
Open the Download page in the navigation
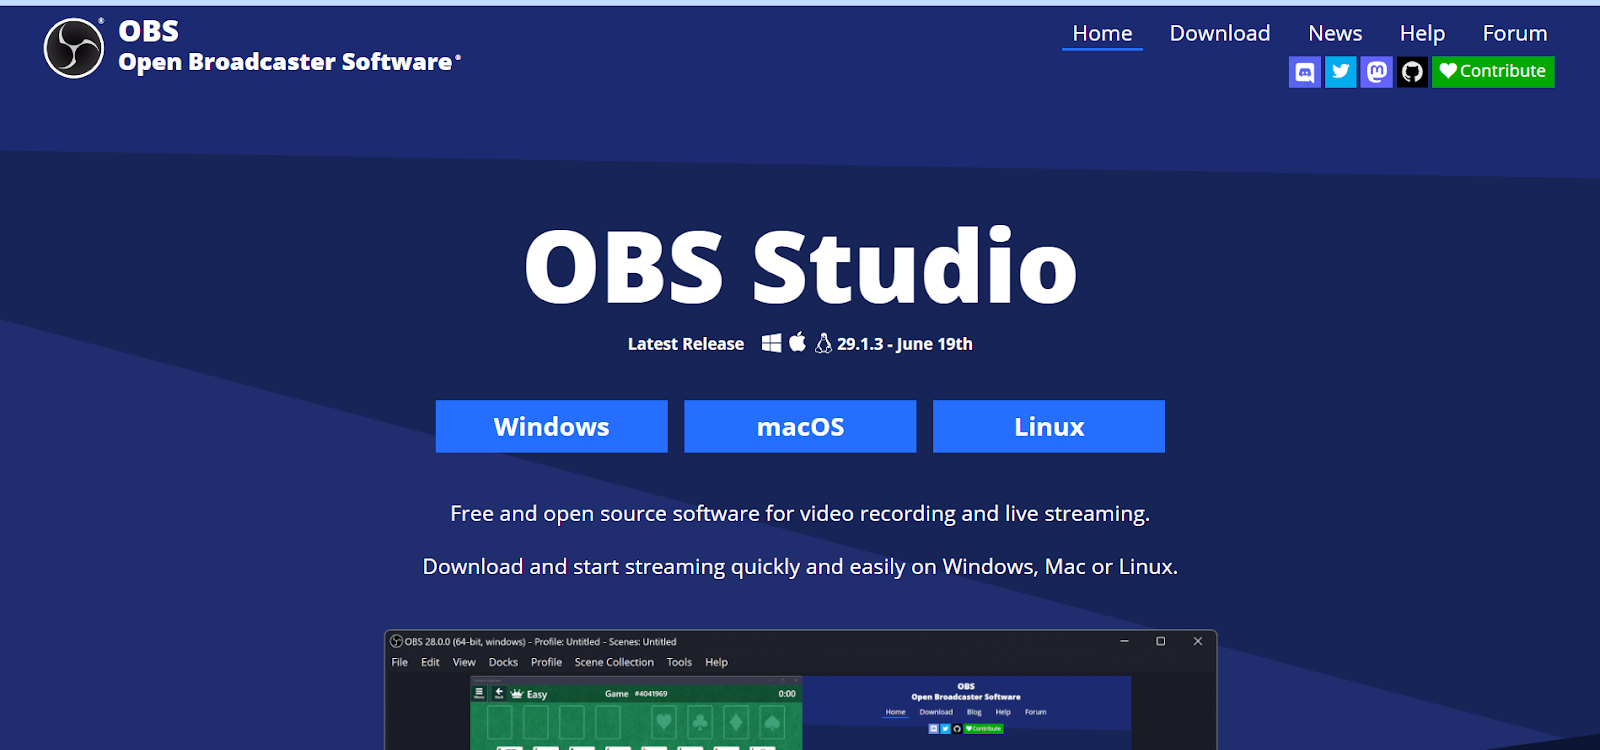pyautogui.click(x=1220, y=34)
